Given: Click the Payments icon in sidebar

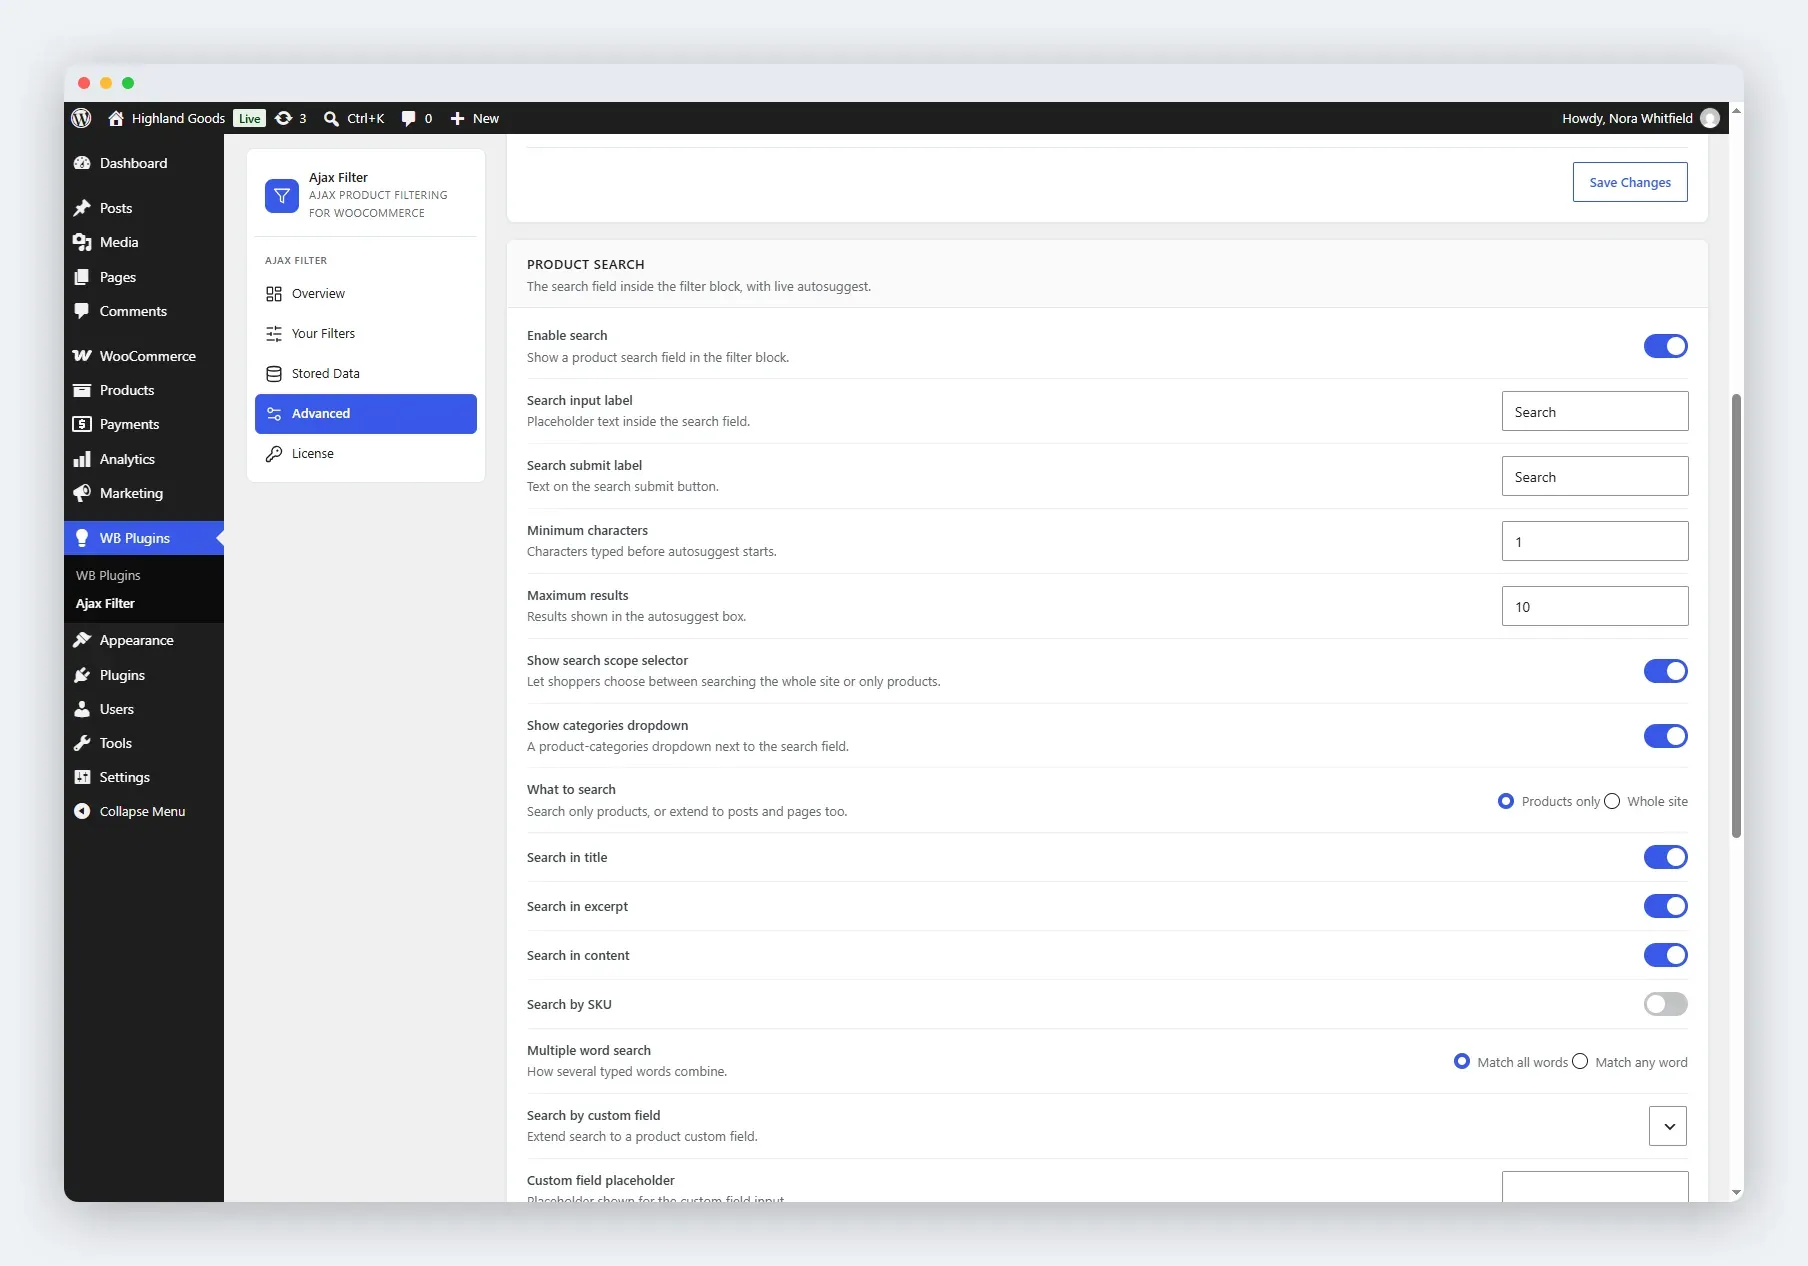Looking at the screenshot, I should pos(82,424).
